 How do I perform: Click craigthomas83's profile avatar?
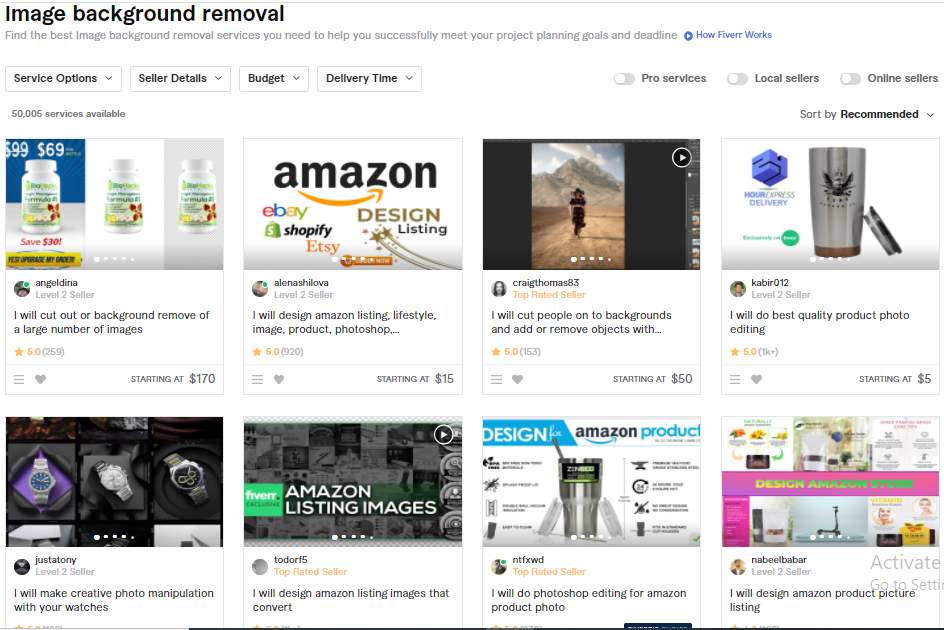point(499,288)
